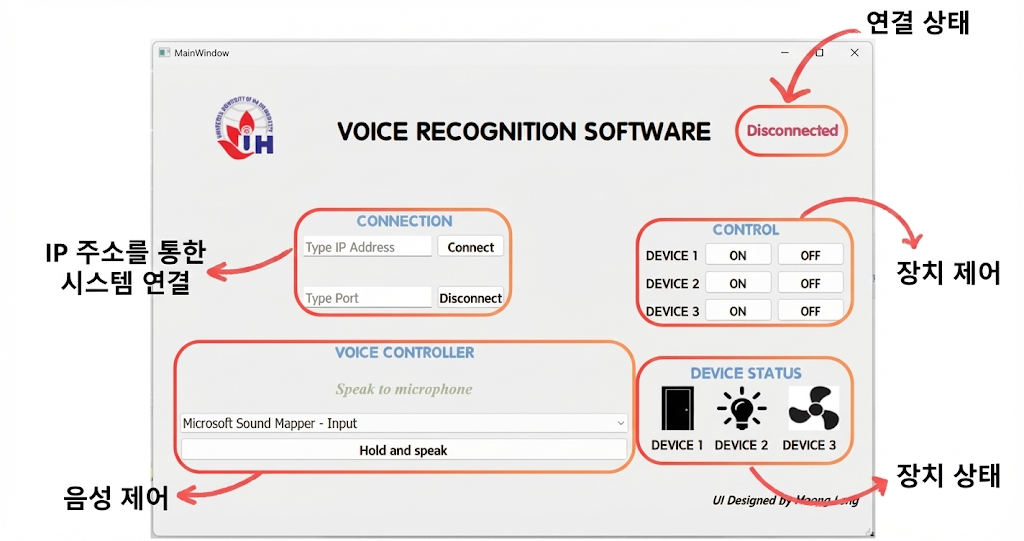Click the fan icon for Device 3
The width and height of the screenshot is (1024, 541).
(x=812, y=408)
